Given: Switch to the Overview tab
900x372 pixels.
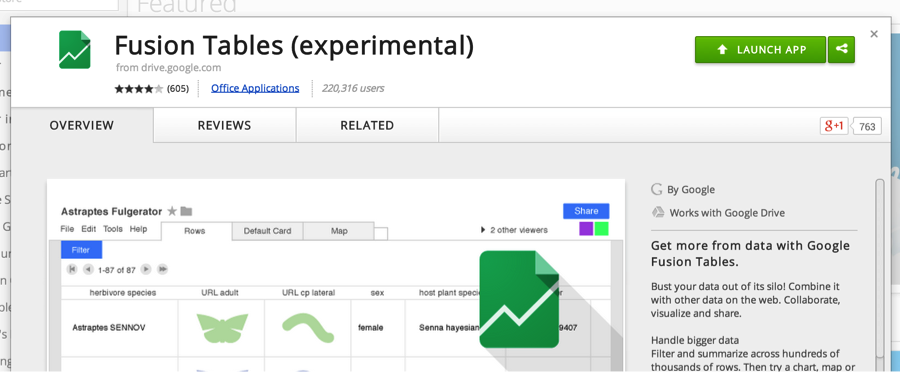Looking at the screenshot, I should click(82, 125).
